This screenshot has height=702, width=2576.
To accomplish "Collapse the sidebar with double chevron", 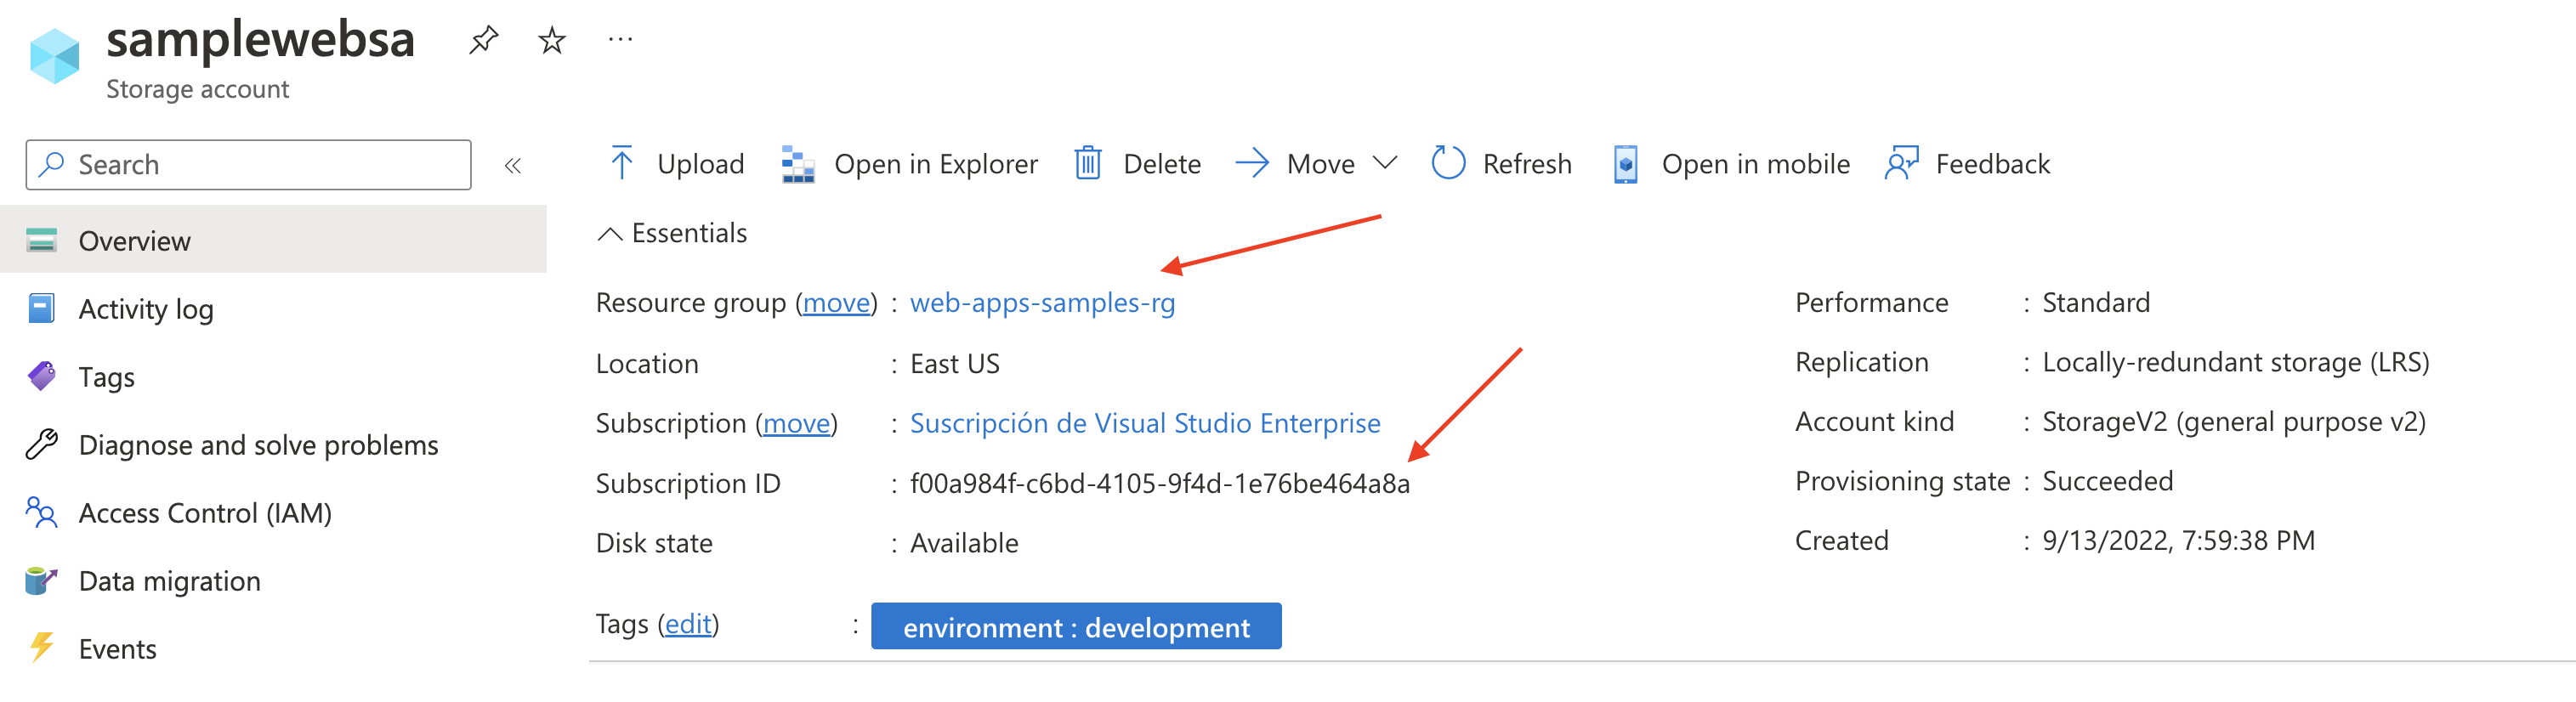I will [x=513, y=165].
